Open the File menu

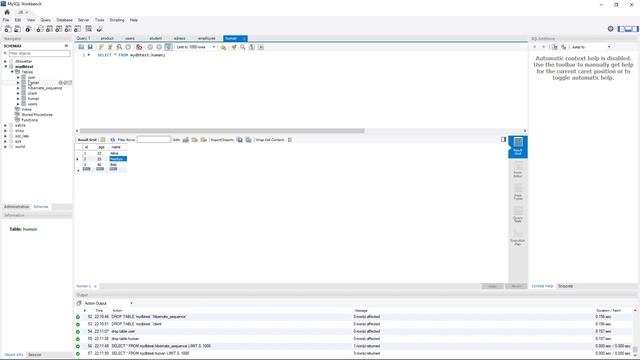pos(6,20)
